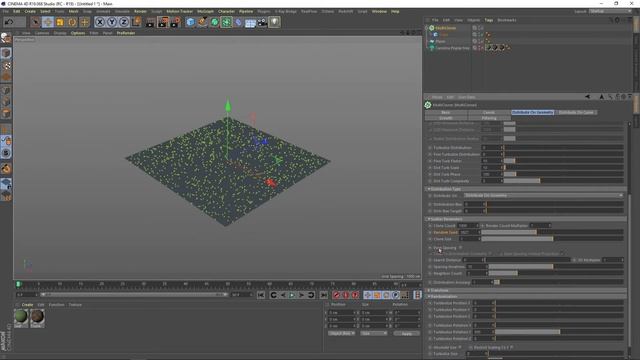Image resolution: width=640 pixels, height=360 pixels.
Task: Open the Filtering tab
Action: pos(489,118)
